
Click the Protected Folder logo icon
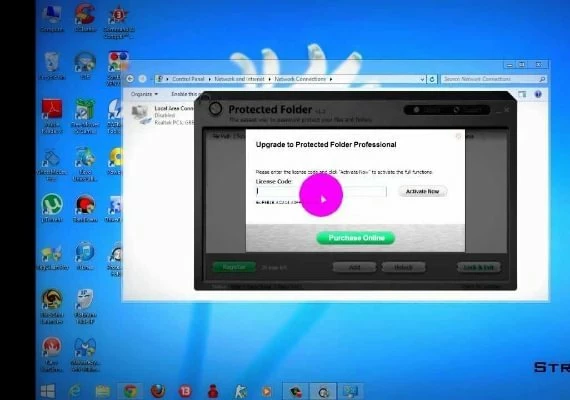[215, 108]
